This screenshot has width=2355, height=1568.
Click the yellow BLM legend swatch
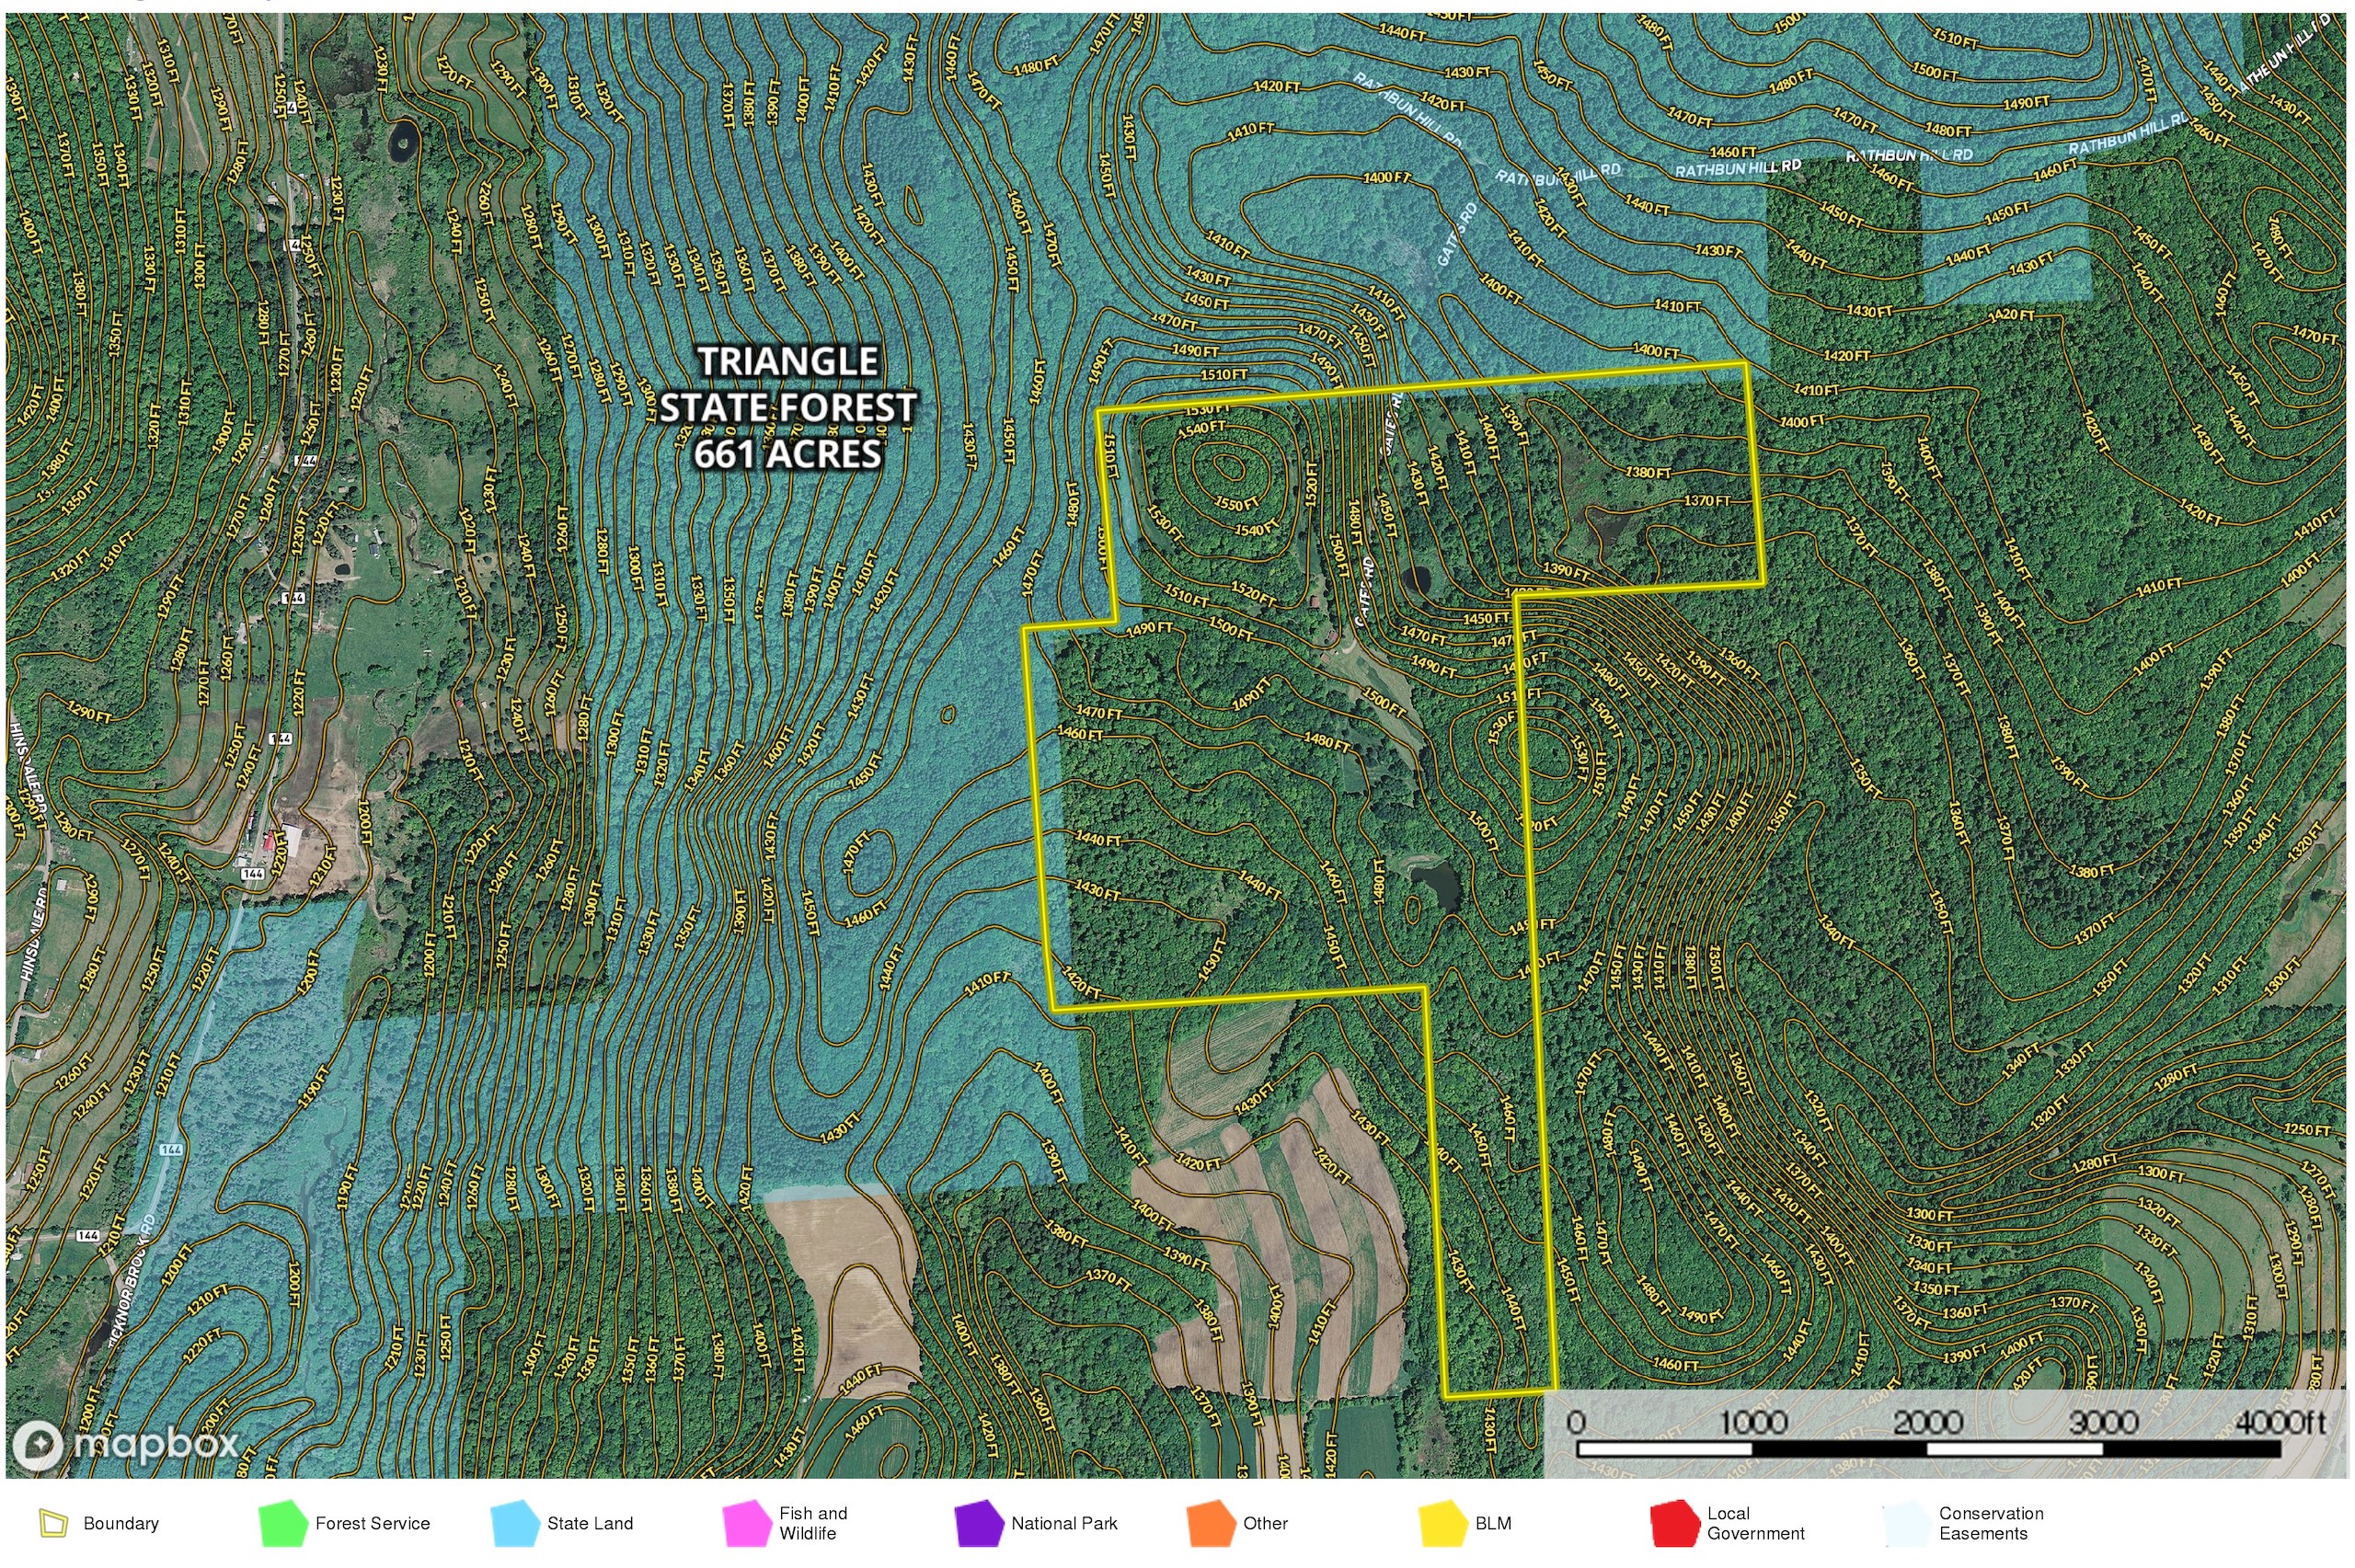[x=1443, y=1523]
